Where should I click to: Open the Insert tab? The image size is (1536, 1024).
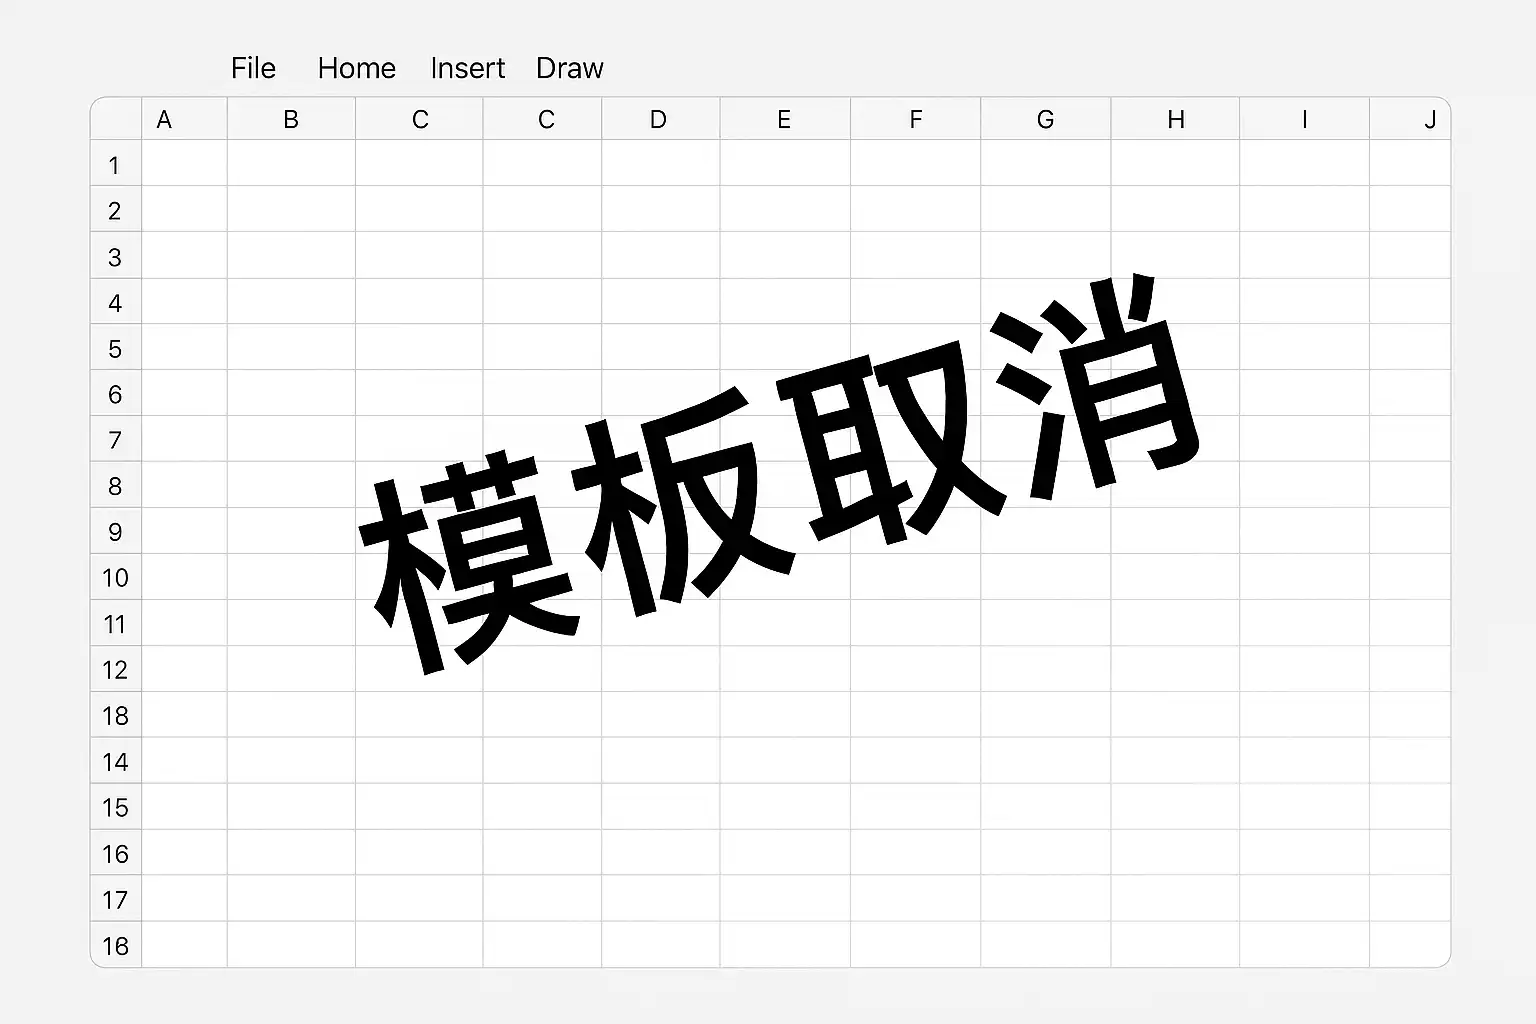(x=467, y=68)
